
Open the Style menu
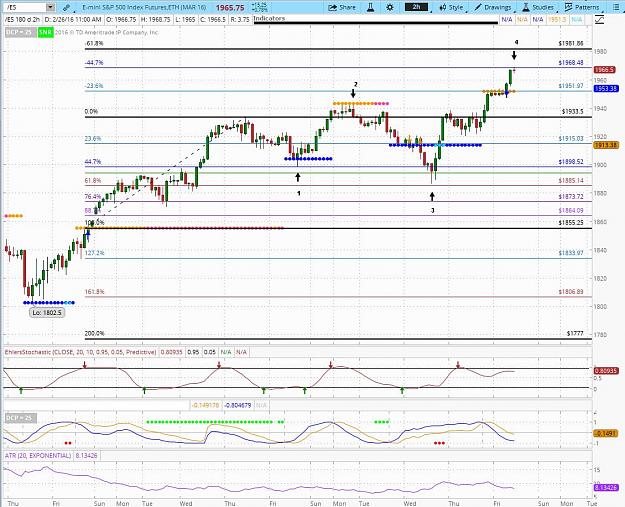click(x=452, y=7)
